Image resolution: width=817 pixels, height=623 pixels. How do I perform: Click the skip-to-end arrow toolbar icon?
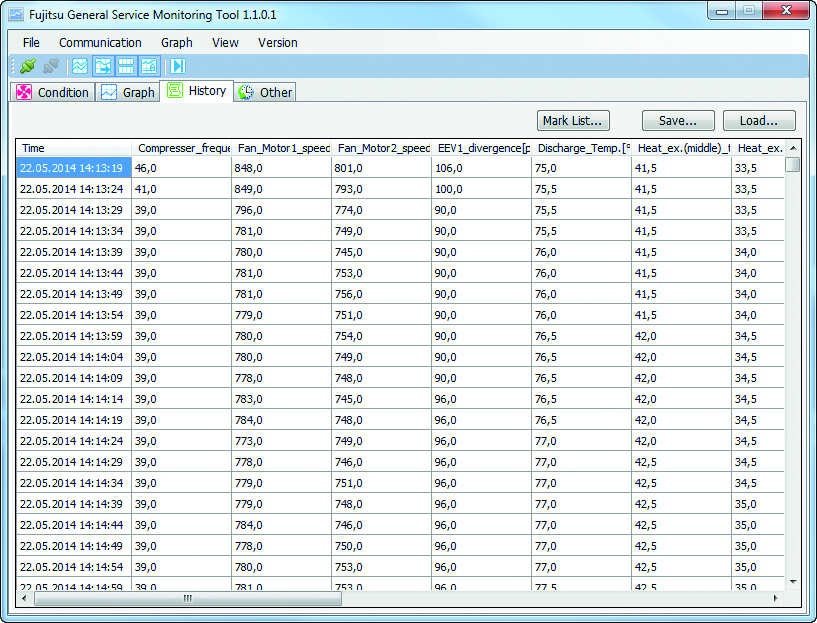178,66
